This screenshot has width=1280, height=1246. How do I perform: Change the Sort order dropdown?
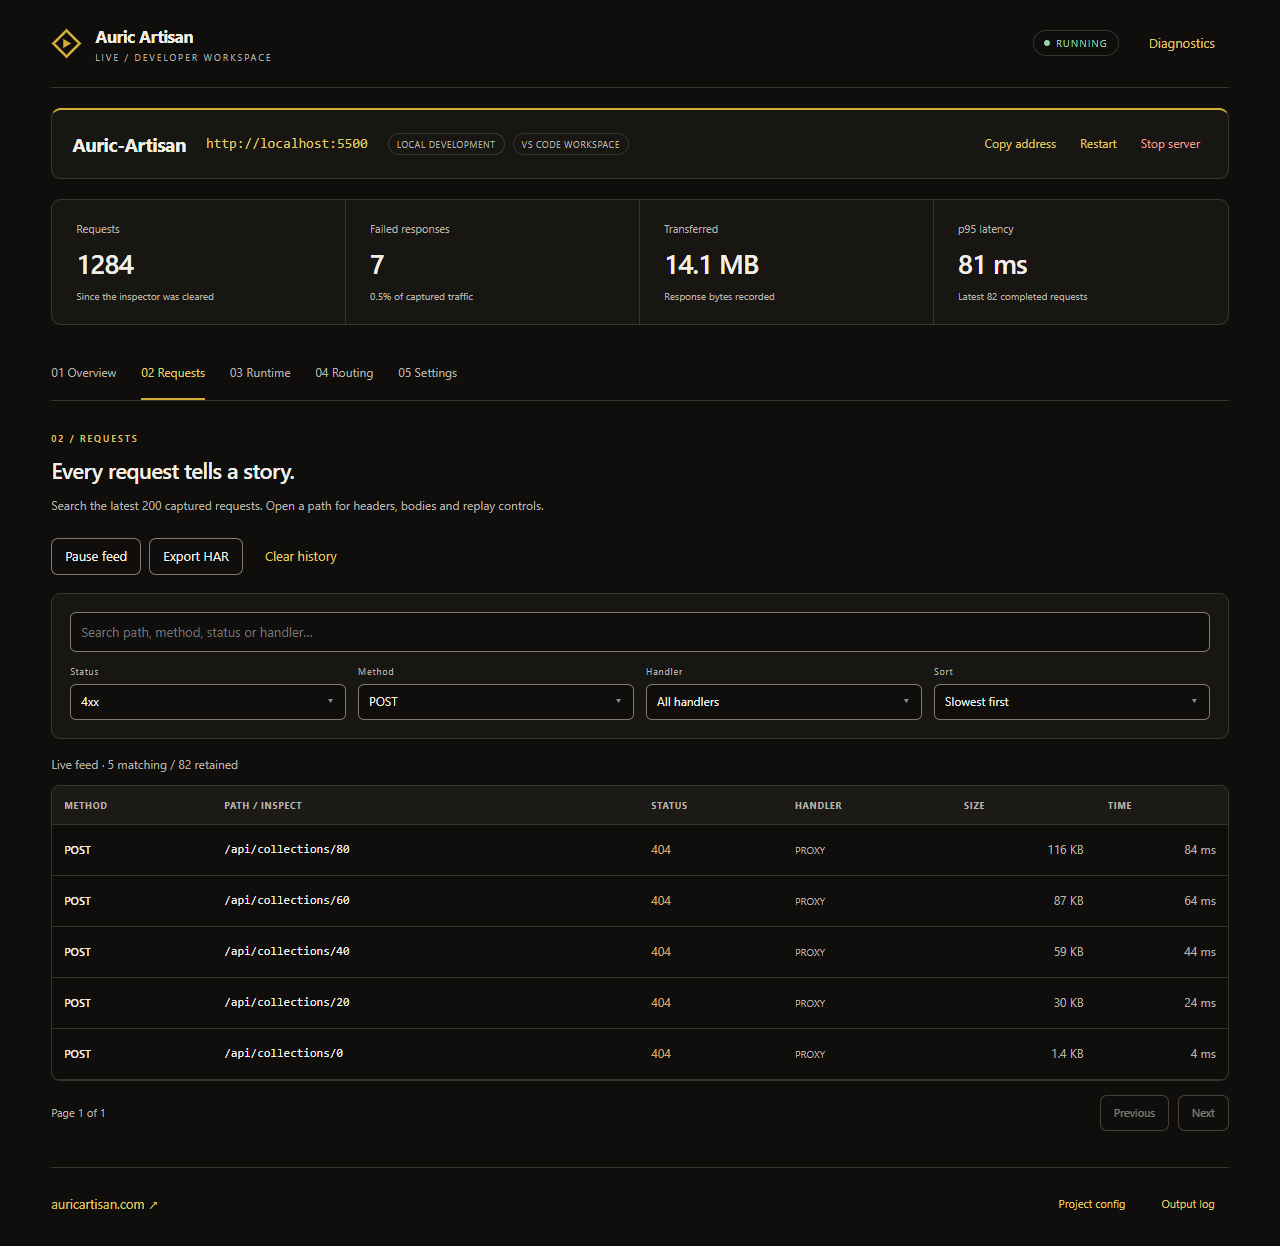(x=1072, y=702)
